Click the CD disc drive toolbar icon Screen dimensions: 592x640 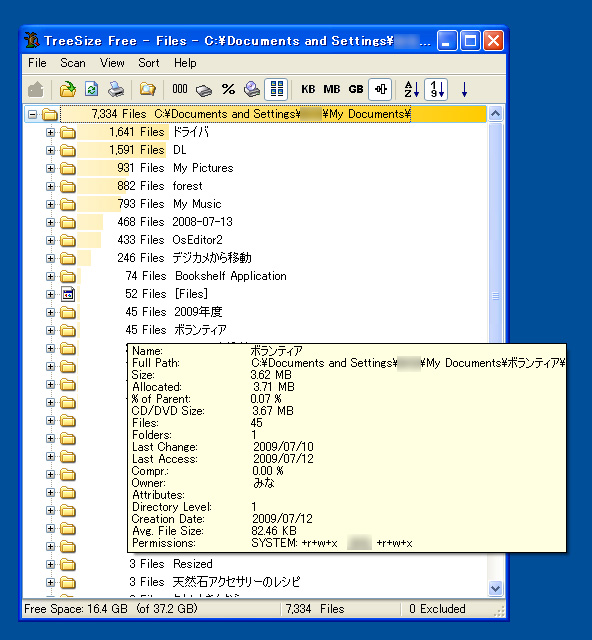click(252, 89)
